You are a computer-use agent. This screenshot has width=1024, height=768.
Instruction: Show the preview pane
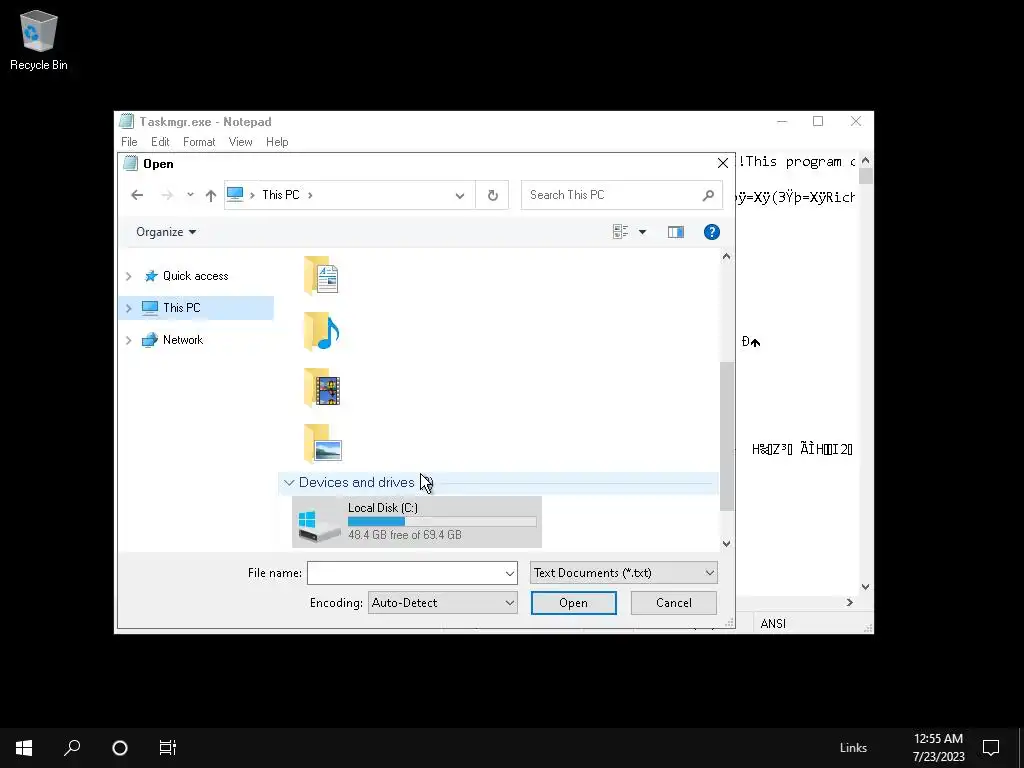pos(676,232)
